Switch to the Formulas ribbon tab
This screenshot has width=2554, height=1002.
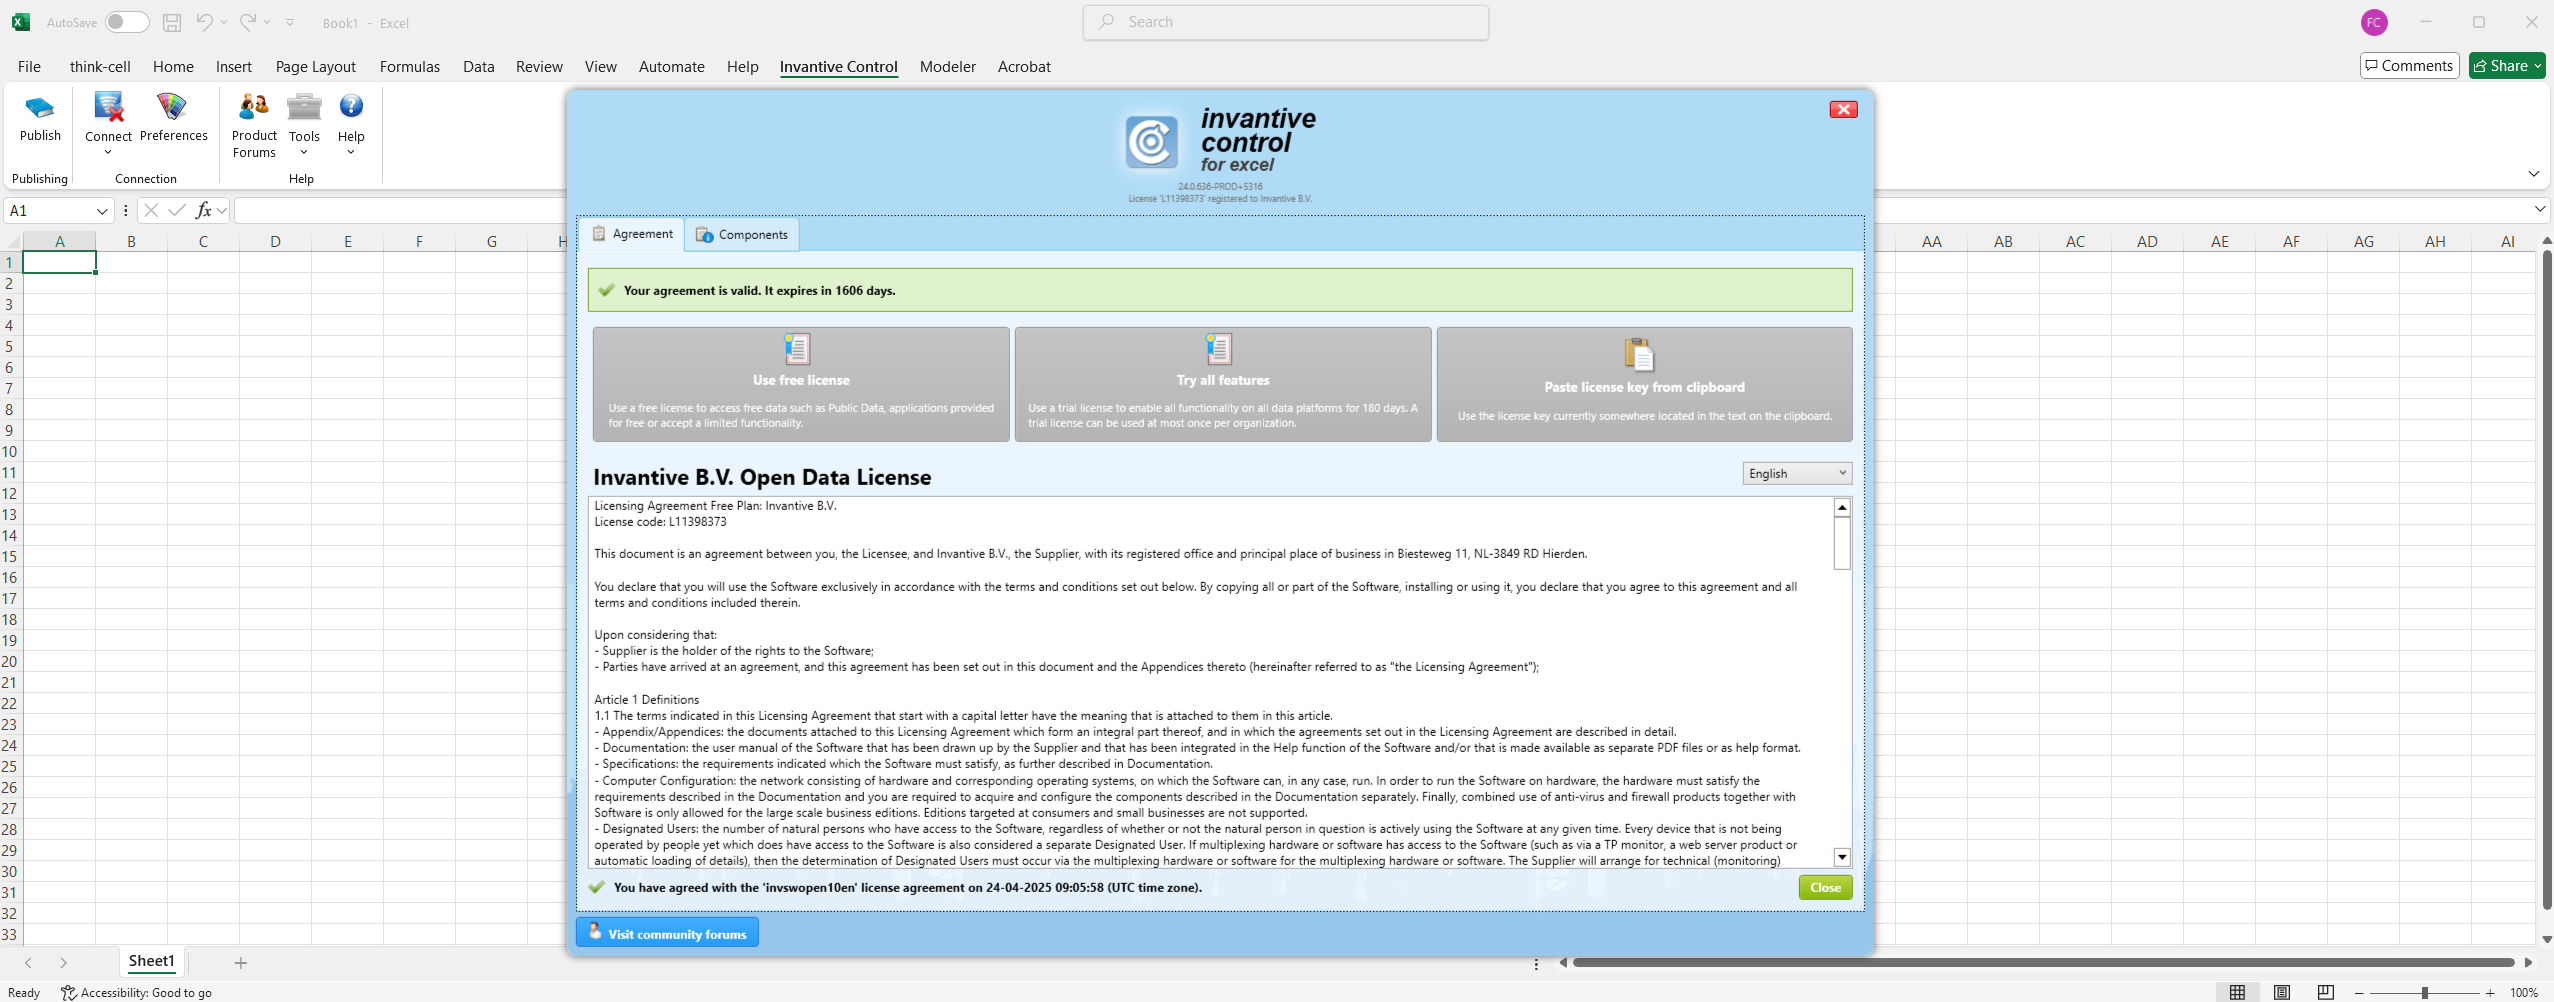[x=410, y=66]
